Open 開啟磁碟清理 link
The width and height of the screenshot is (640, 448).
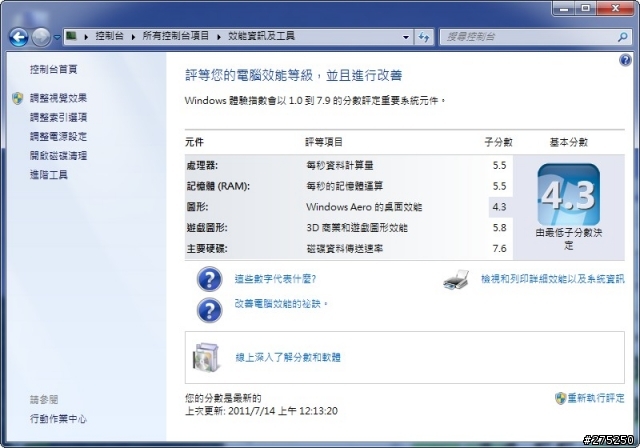(x=58, y=155)
